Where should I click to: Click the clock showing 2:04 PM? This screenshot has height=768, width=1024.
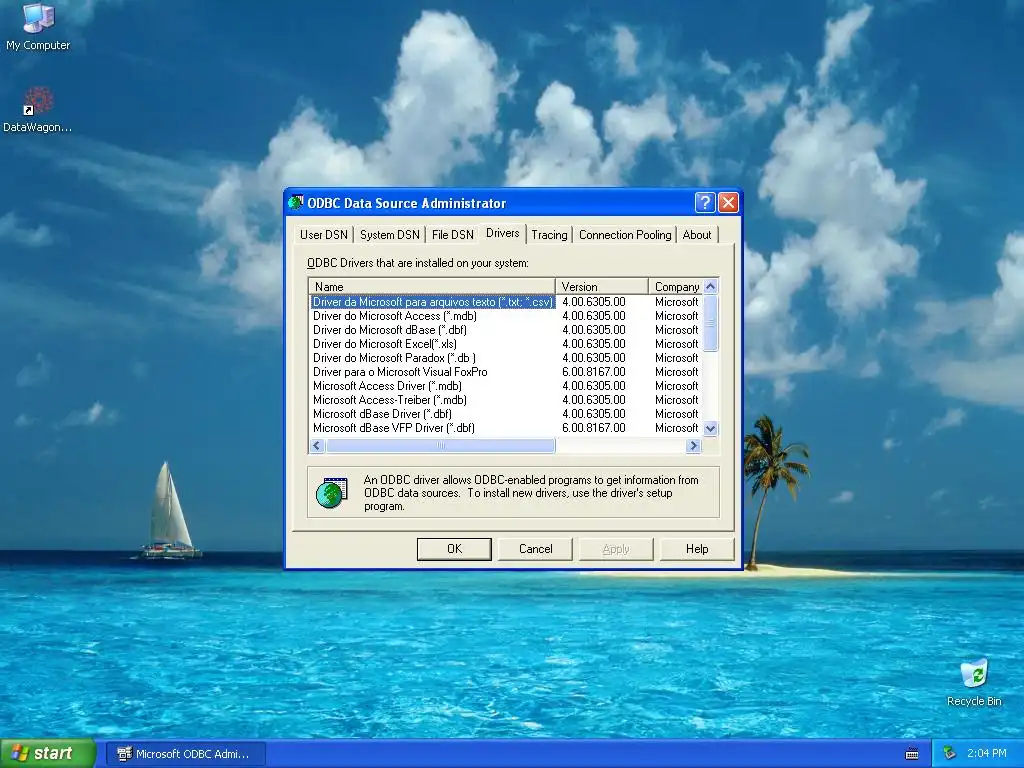click(986, 754)
